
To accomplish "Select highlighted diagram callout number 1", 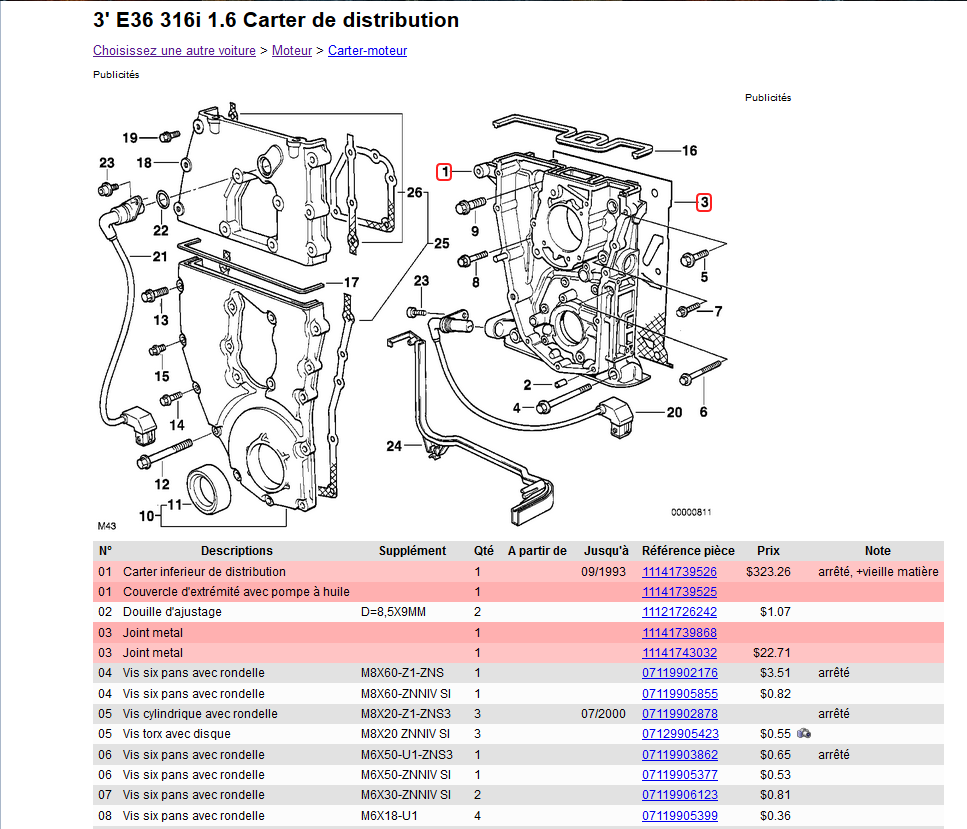I will (x=444, y=171).
